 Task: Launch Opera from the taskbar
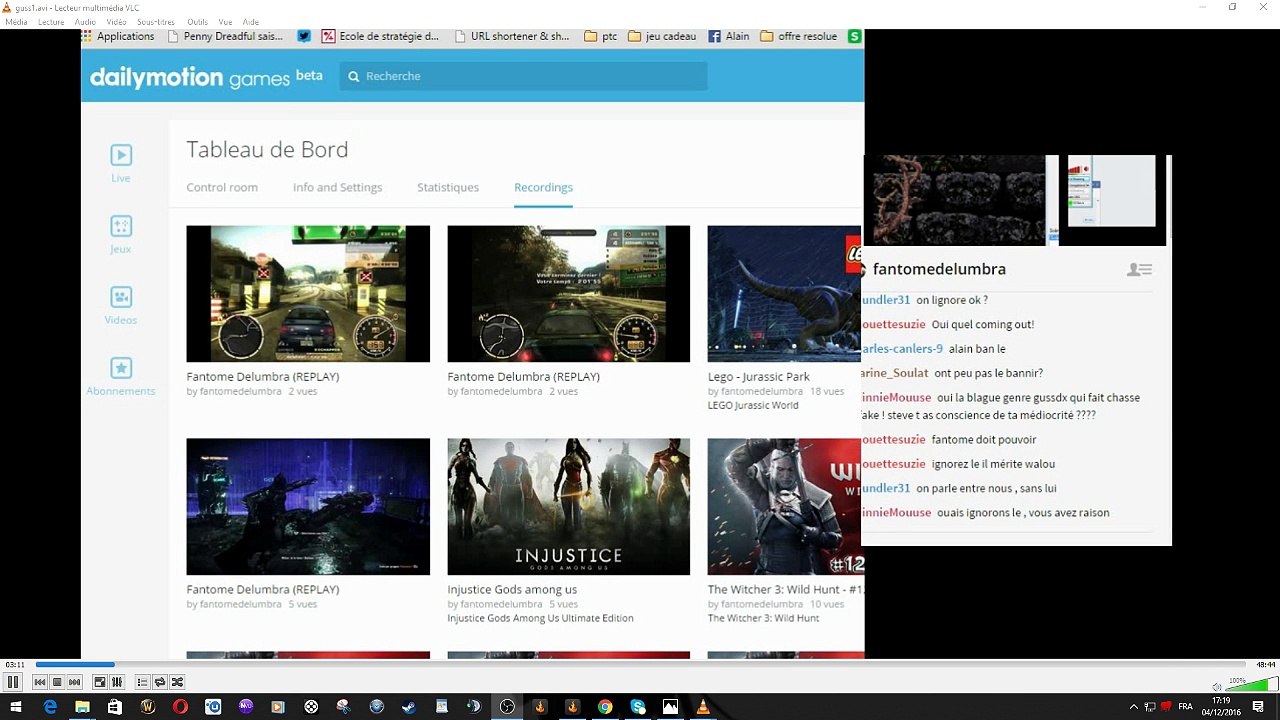[x=180, y=707]
